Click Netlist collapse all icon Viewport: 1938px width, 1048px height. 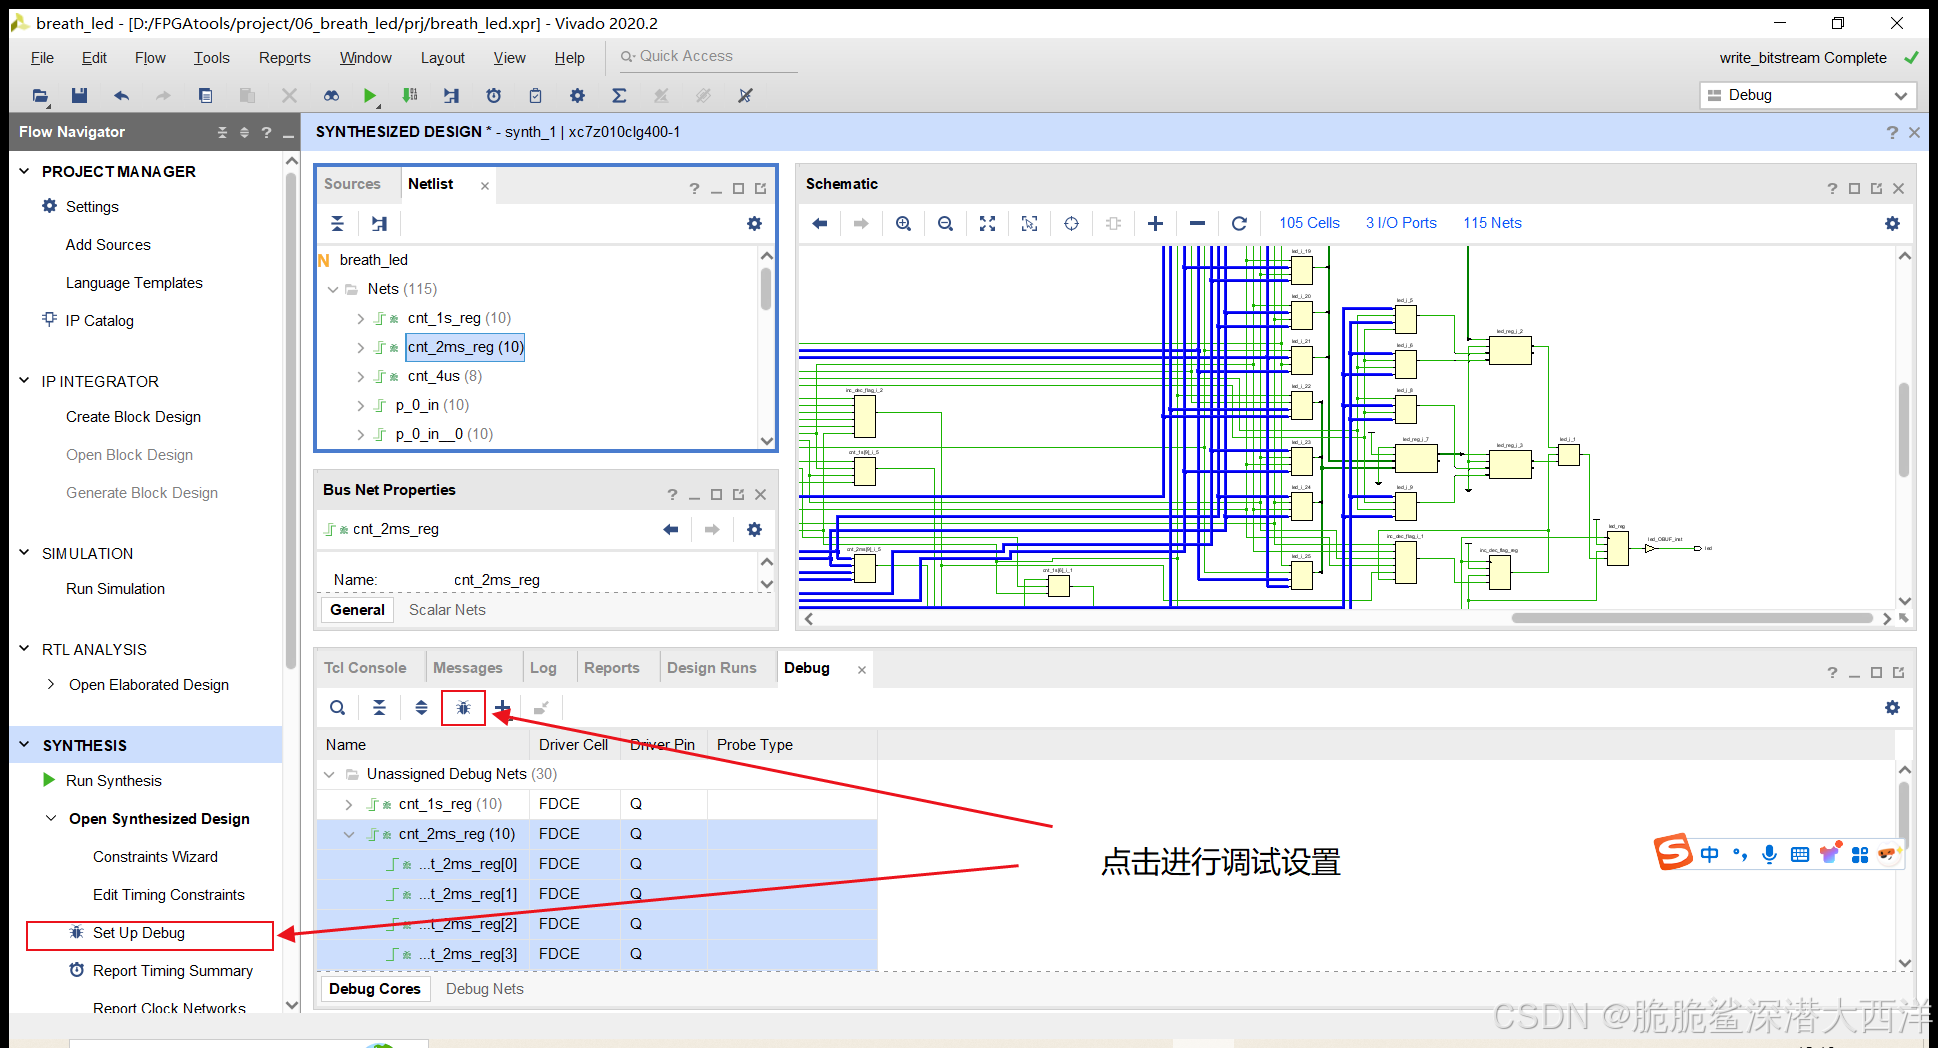coord(337,223)
